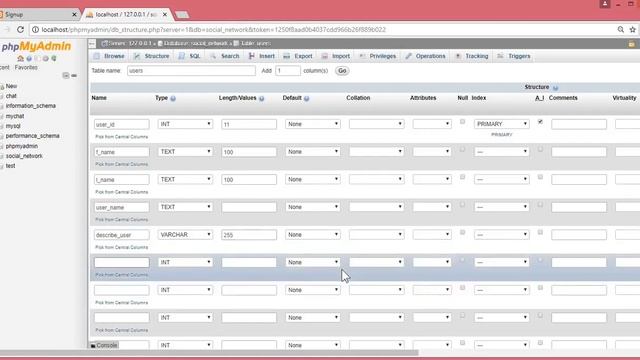This screenshot has width=640, height=360.
Task: Click the Length/Values help icon
Action: (262, 98)
